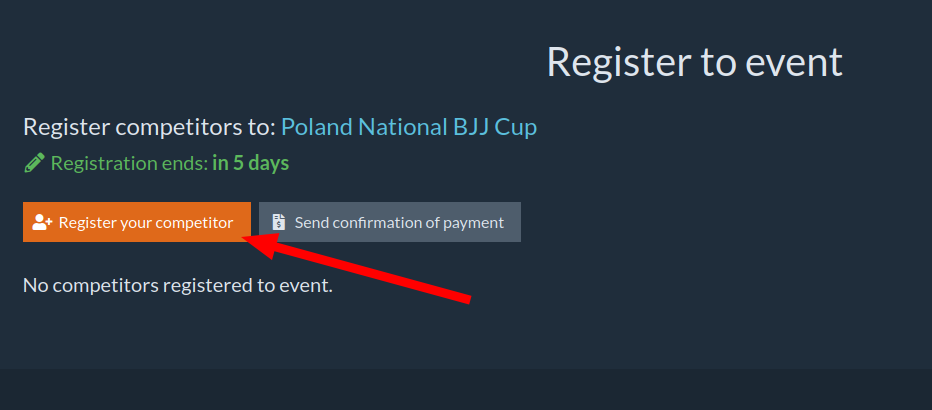Click the green Registration ends label
This screenshot has width=932, height=410.
click(x=129, y=162)
